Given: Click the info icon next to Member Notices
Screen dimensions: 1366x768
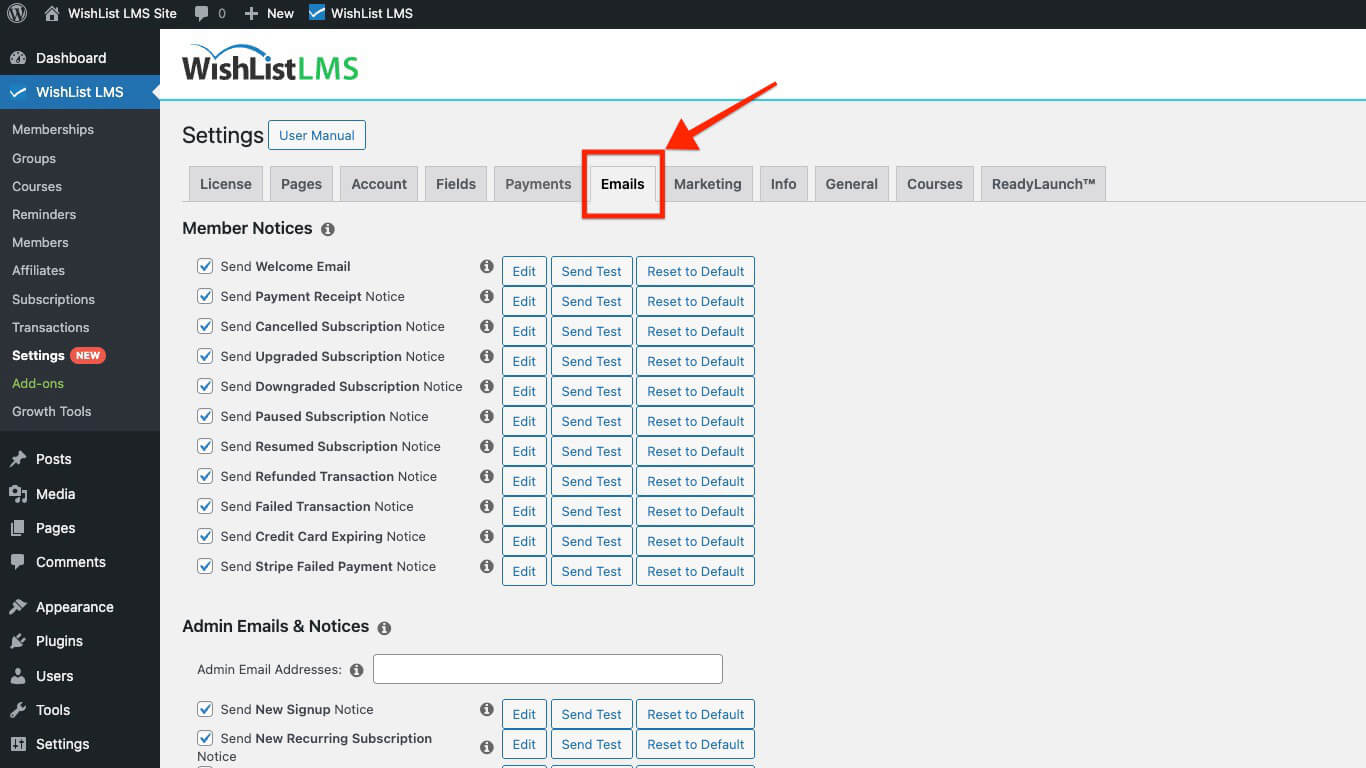Looking at the screenshot, I should point(327,230).
